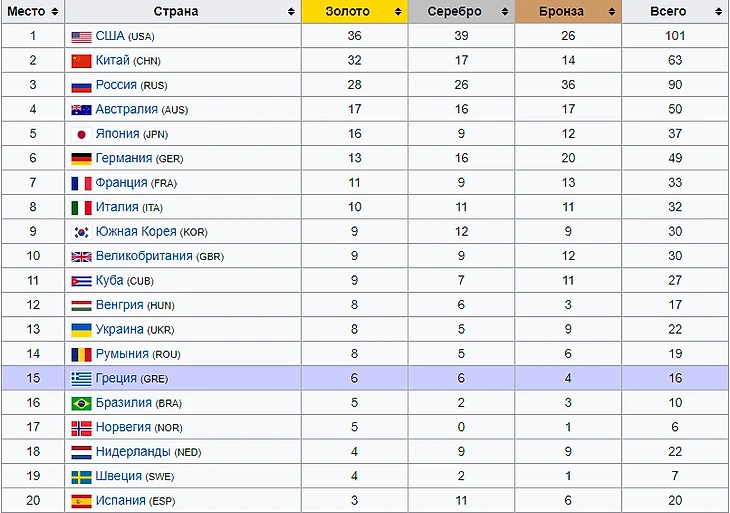Screen dimensions: 730x513
Task: Open the Германия country link
Action: pyautogui.click(x=124, y=158)
